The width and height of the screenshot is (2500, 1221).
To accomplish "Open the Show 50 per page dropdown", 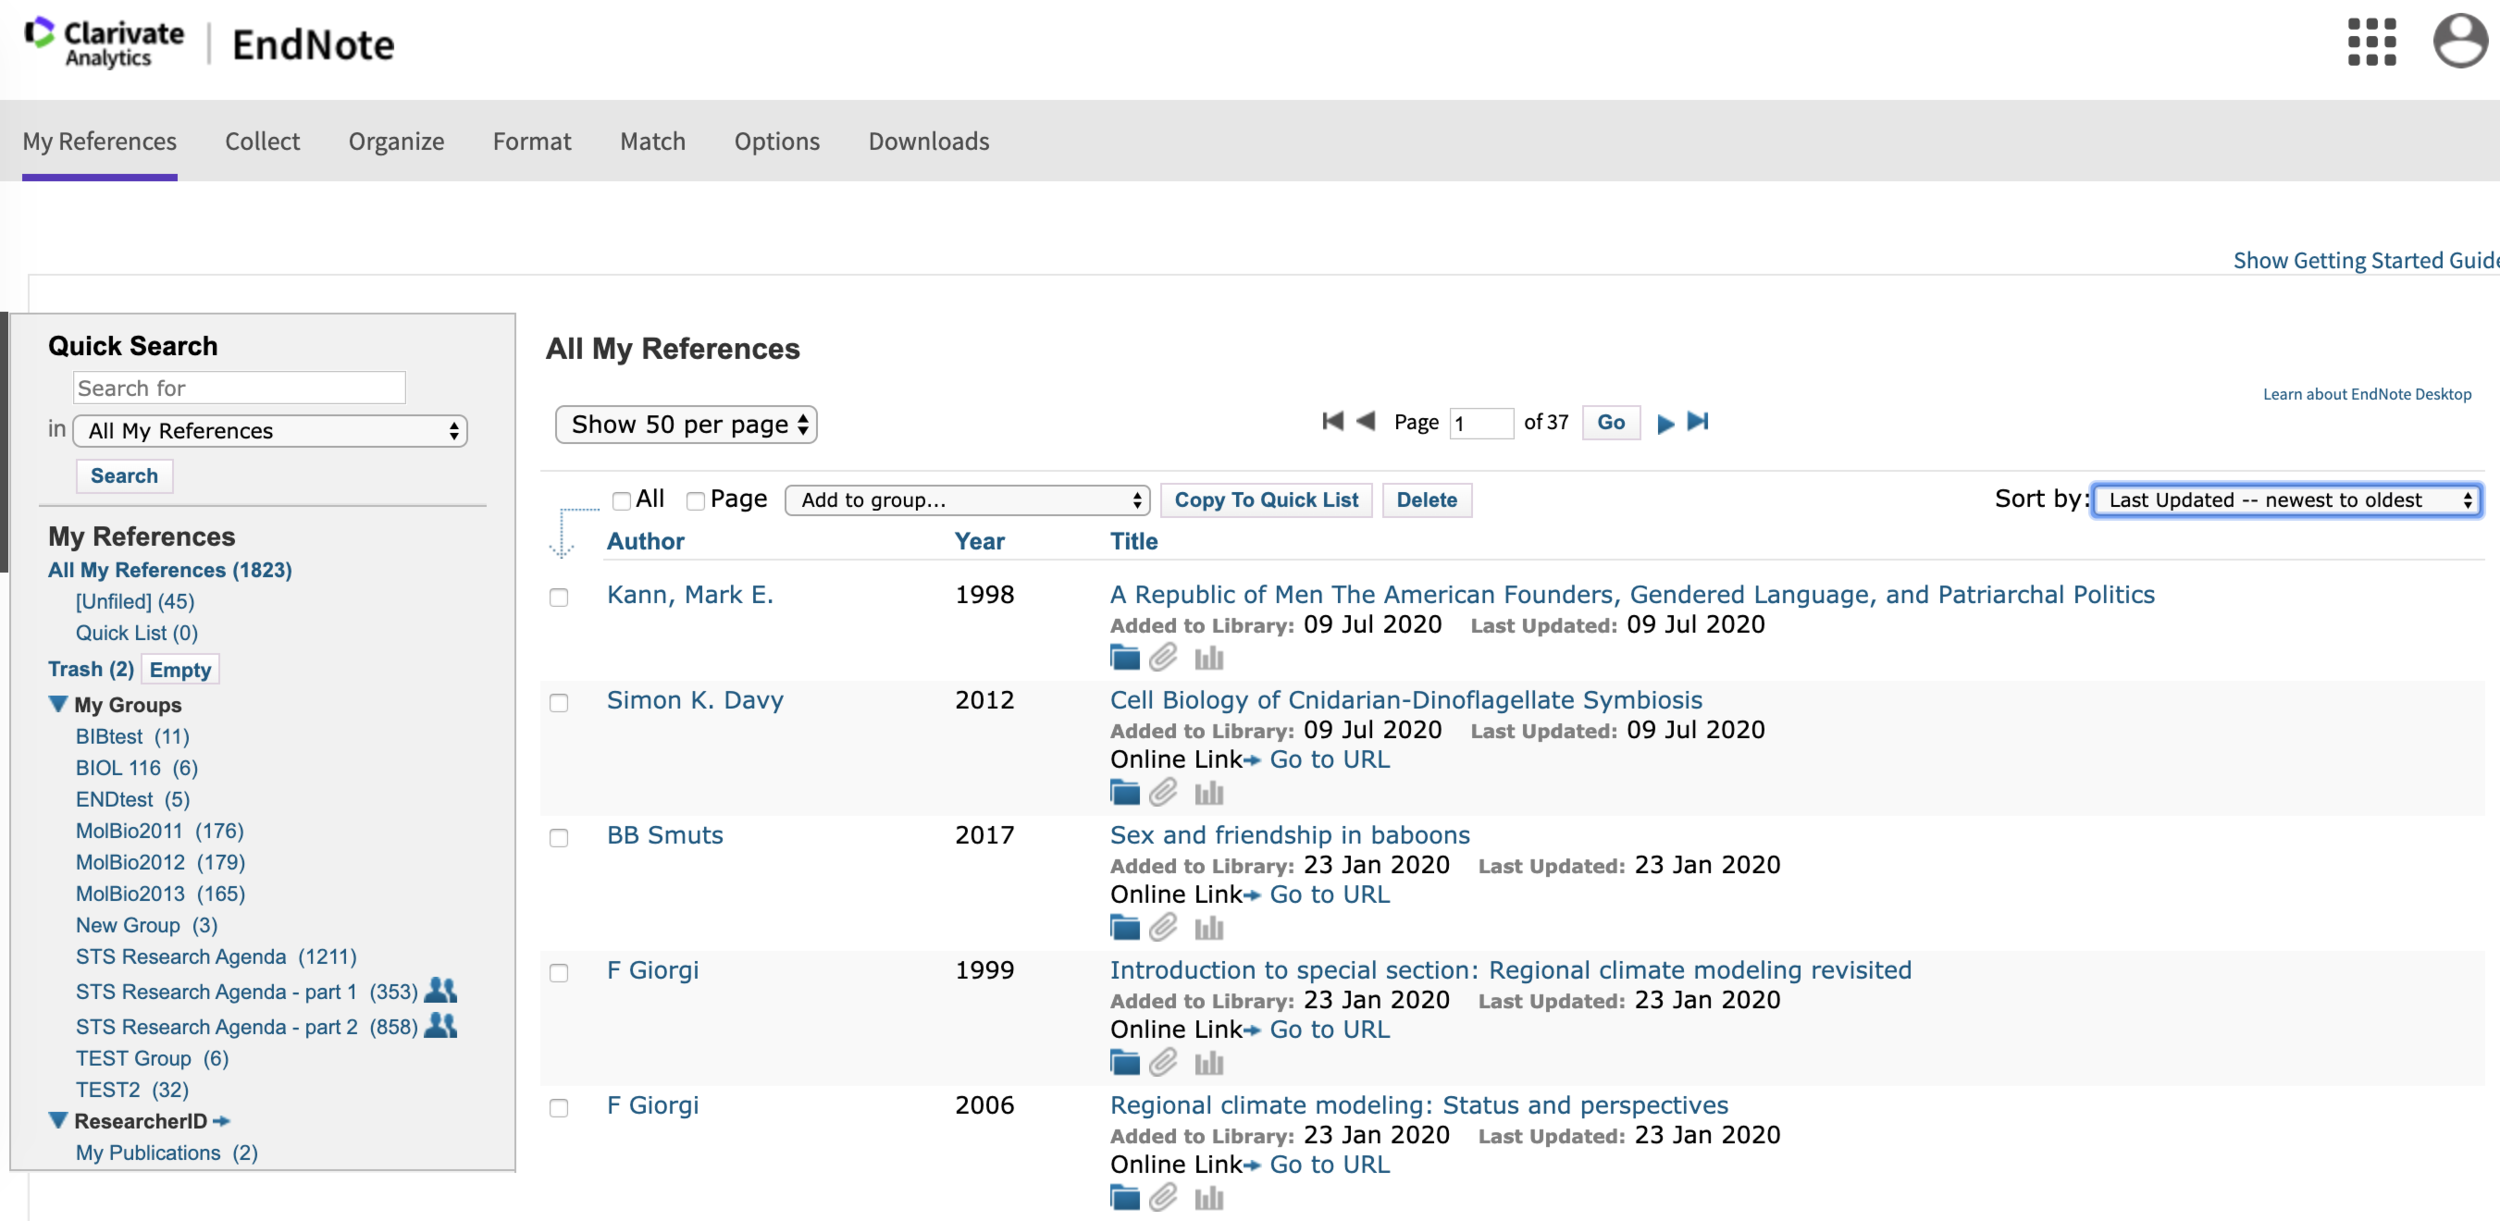I will [x=687, y=425].
